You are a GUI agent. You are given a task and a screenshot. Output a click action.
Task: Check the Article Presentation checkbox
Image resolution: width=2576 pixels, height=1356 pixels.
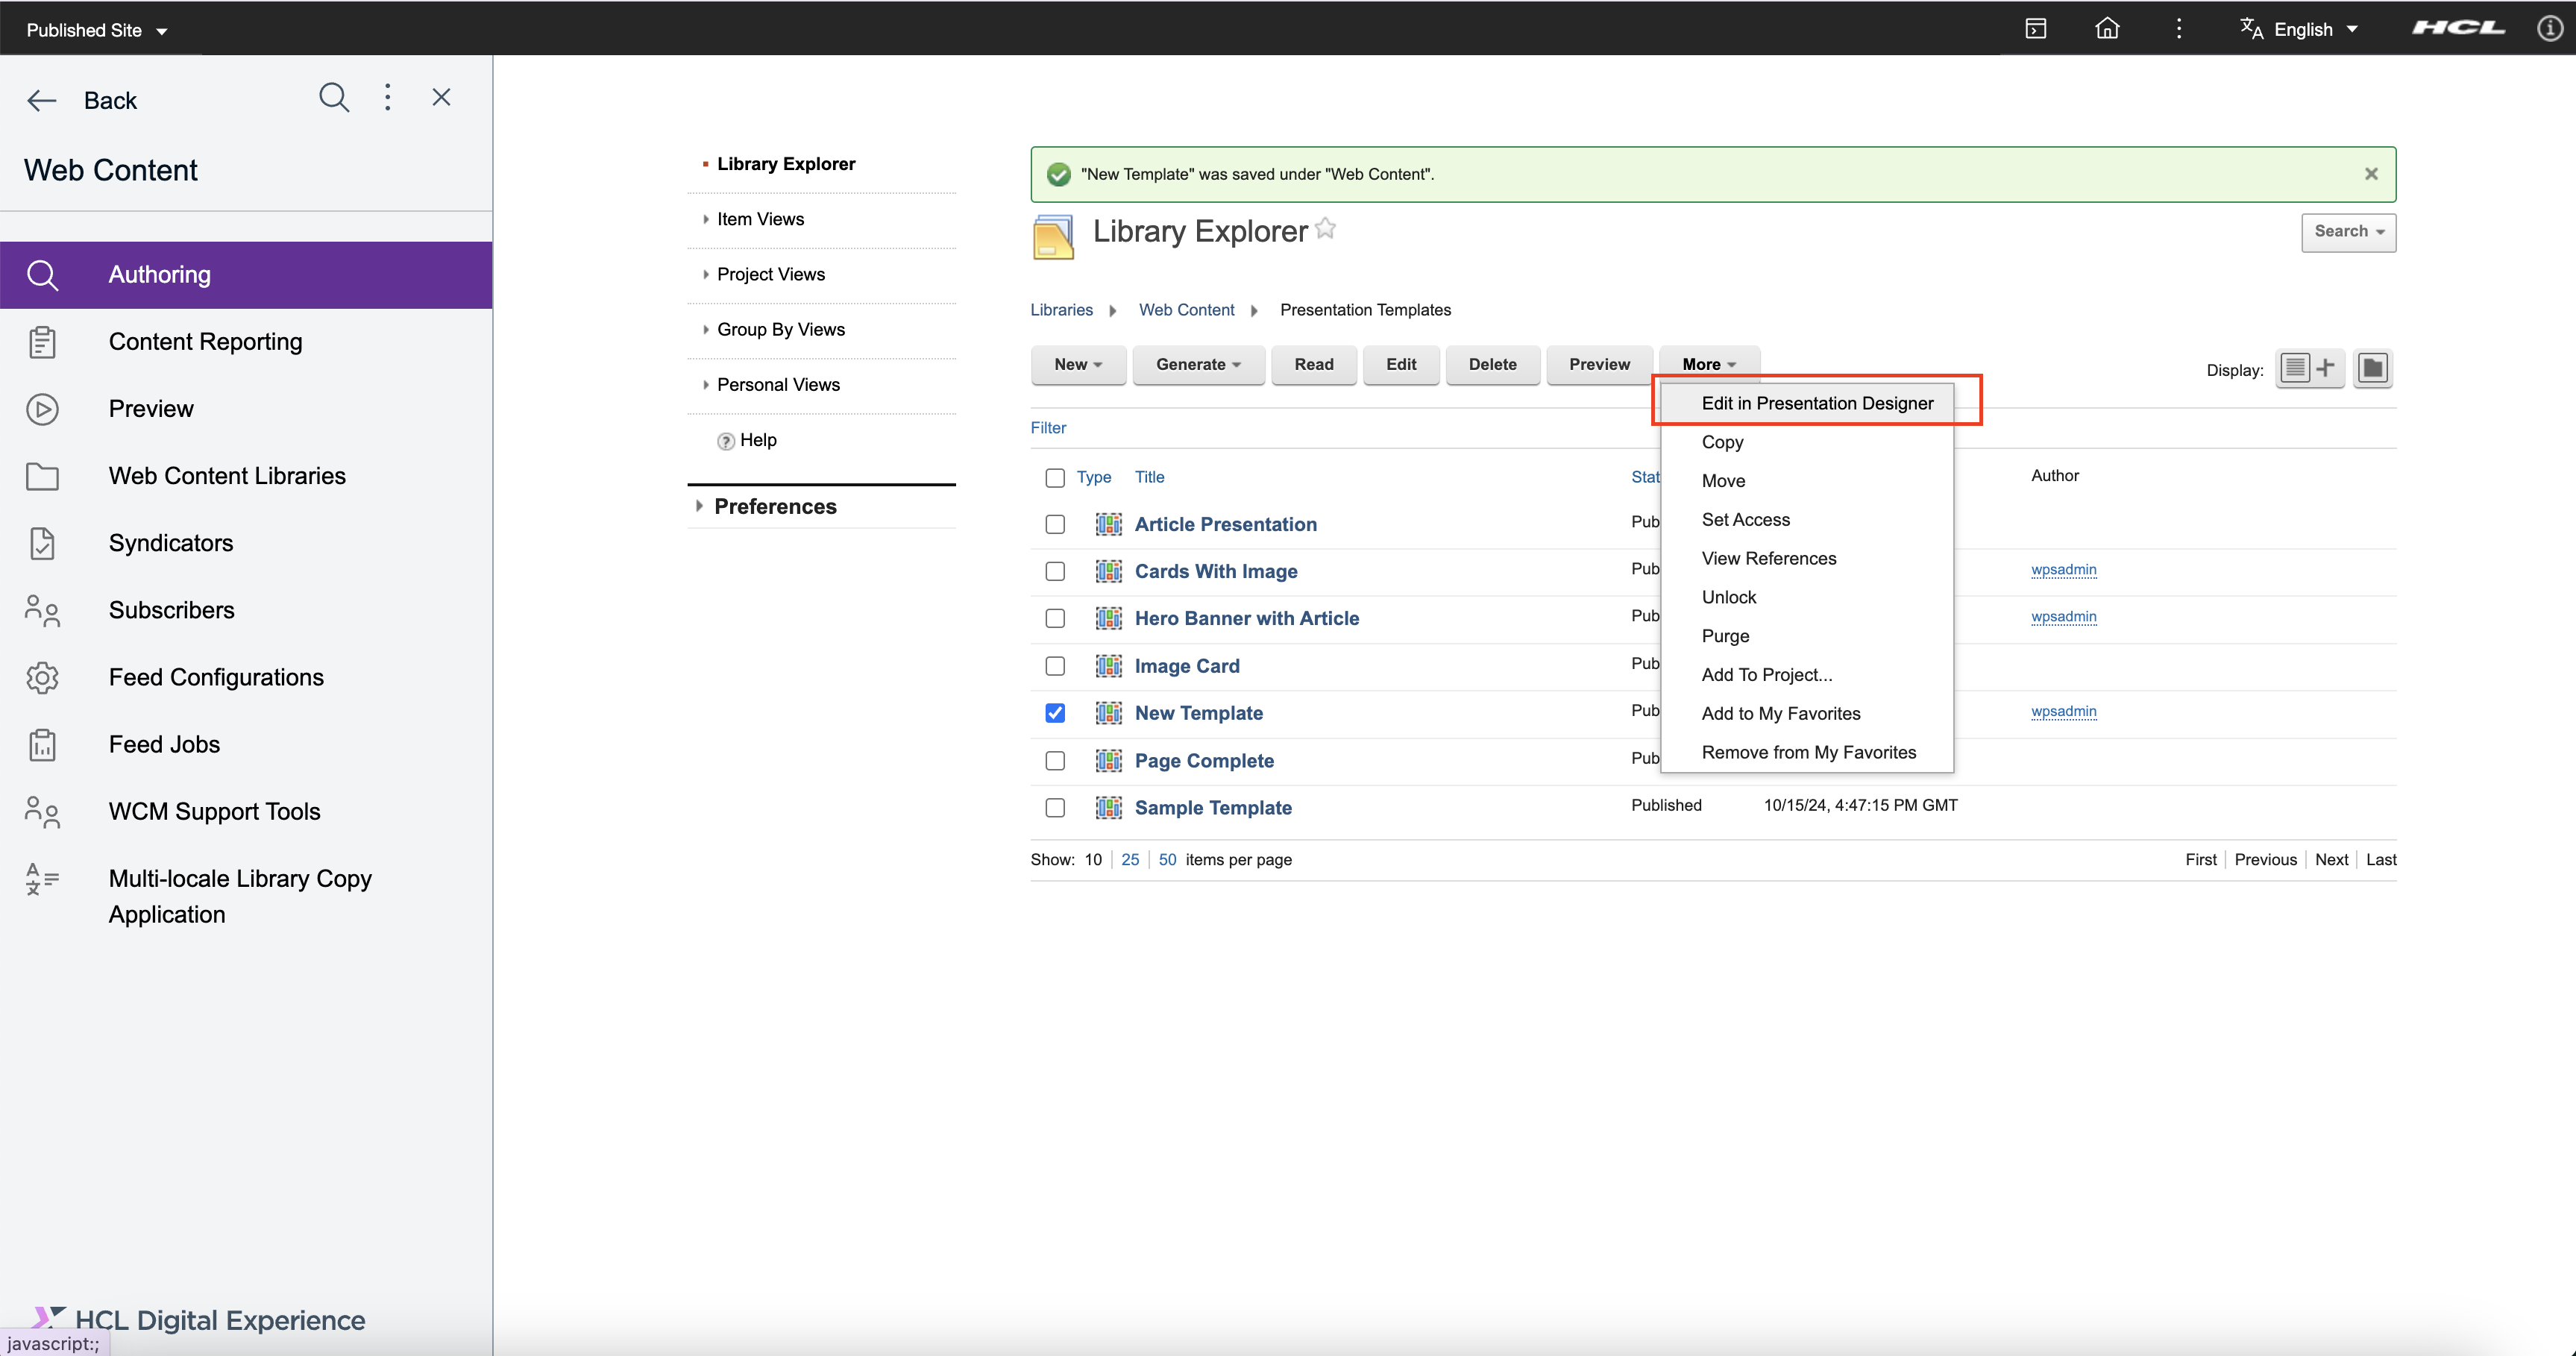pos(1054,524)
